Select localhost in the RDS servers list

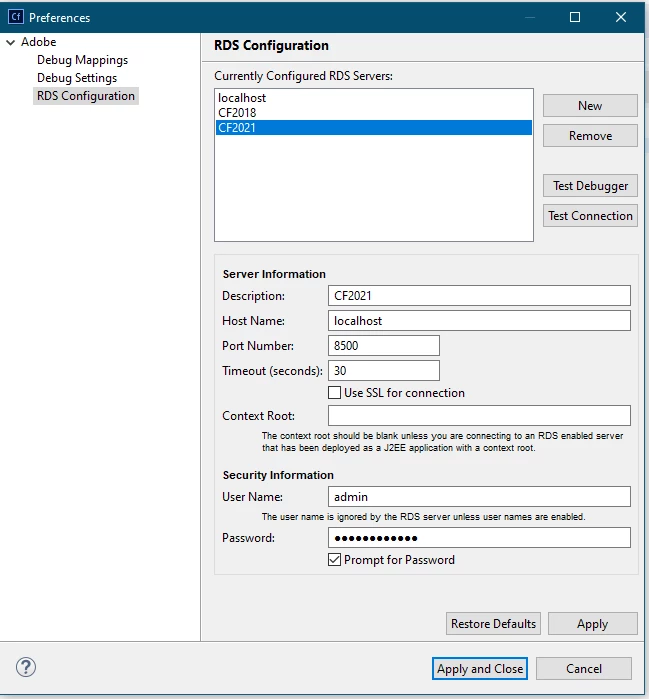pyautogui.click(x=374, y=98)
